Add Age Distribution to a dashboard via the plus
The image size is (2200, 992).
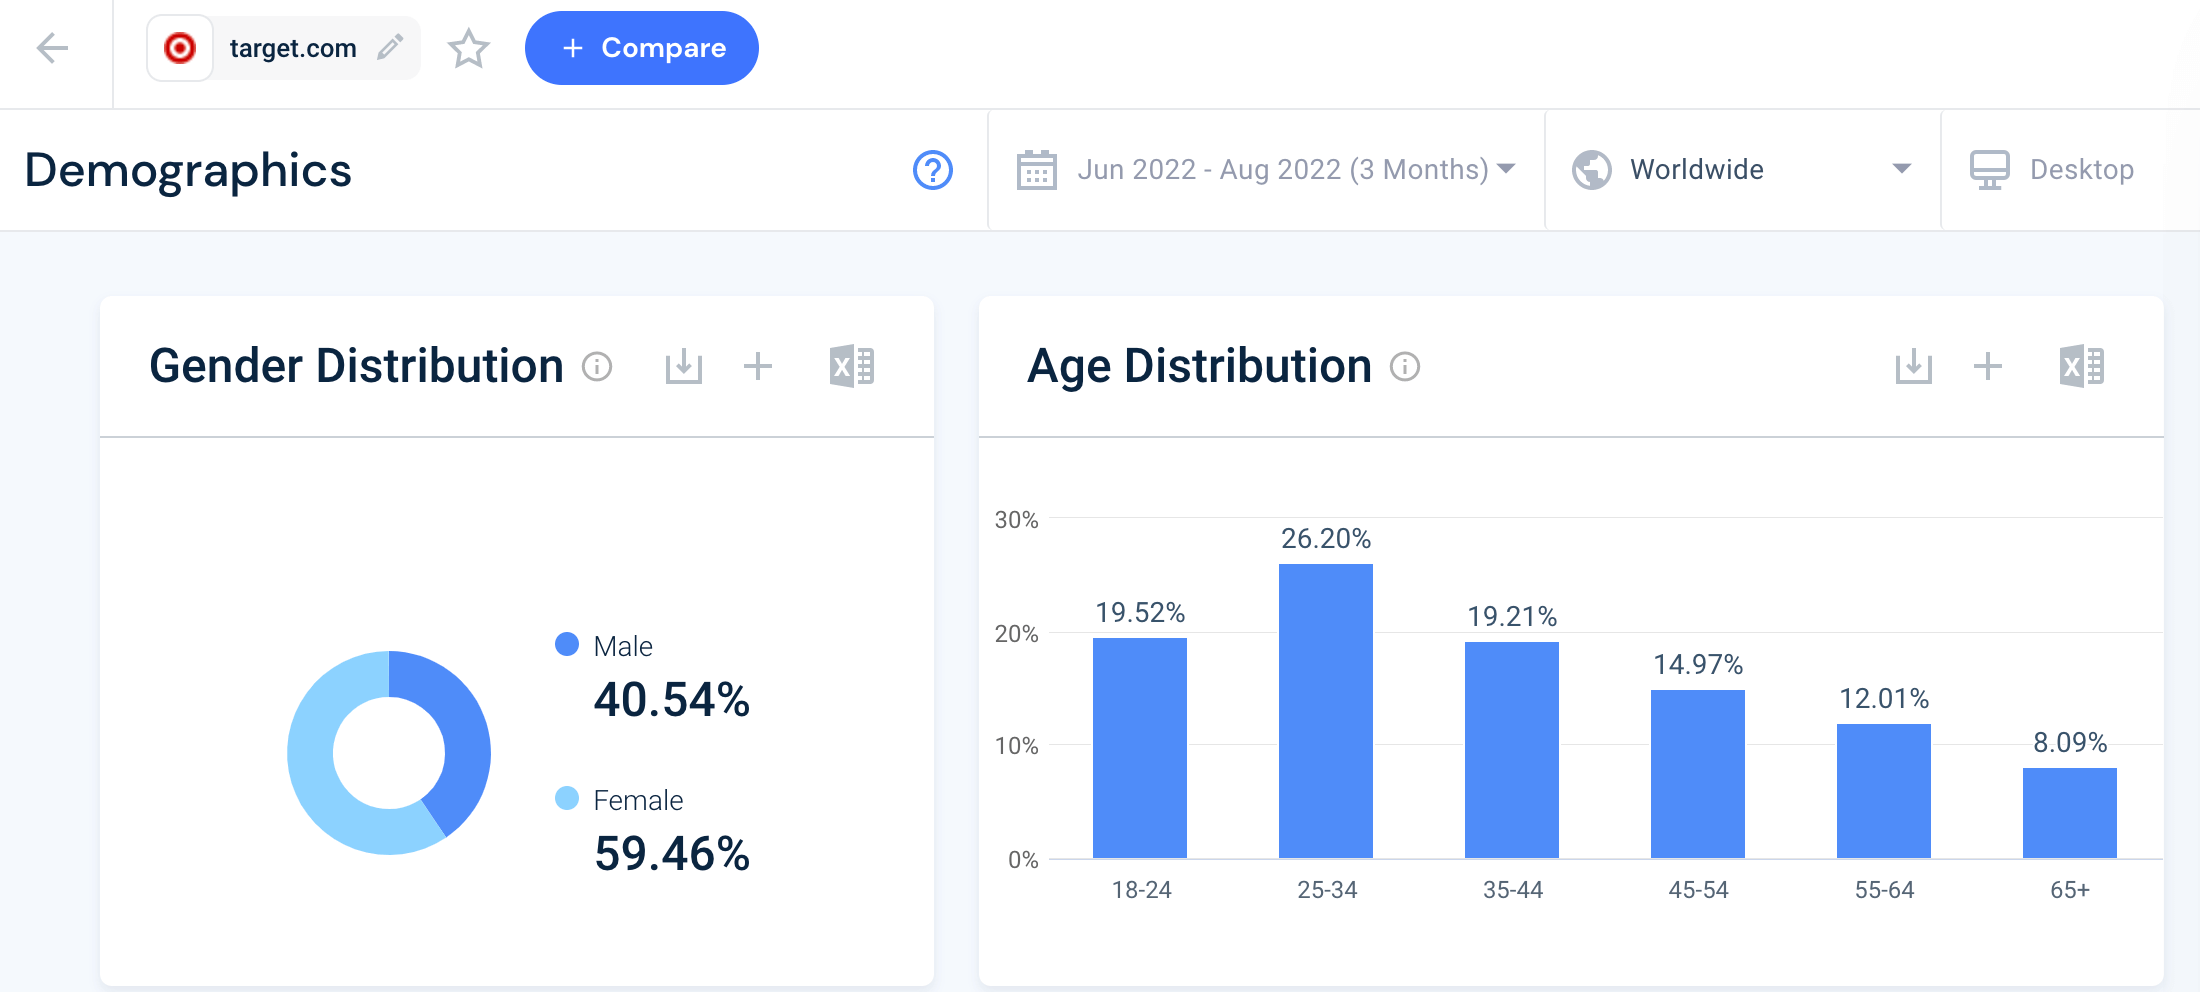[1988, 366]
